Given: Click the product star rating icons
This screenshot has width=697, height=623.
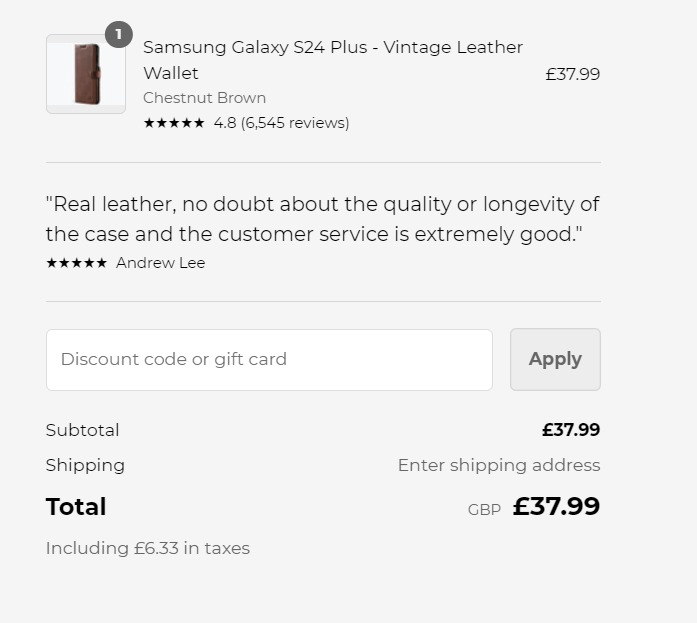Looking at the screenshot, I should [174, 123].
